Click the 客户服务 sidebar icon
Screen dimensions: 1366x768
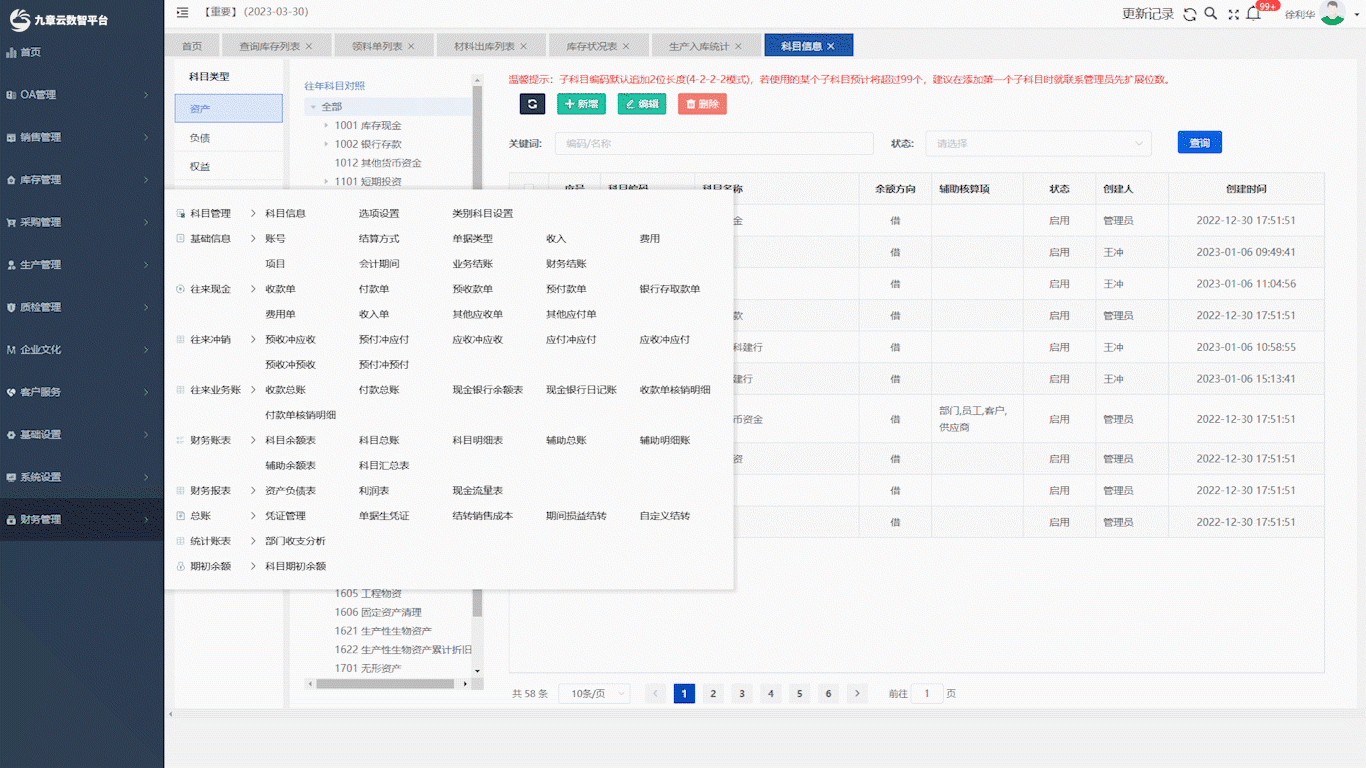[11, 392]
